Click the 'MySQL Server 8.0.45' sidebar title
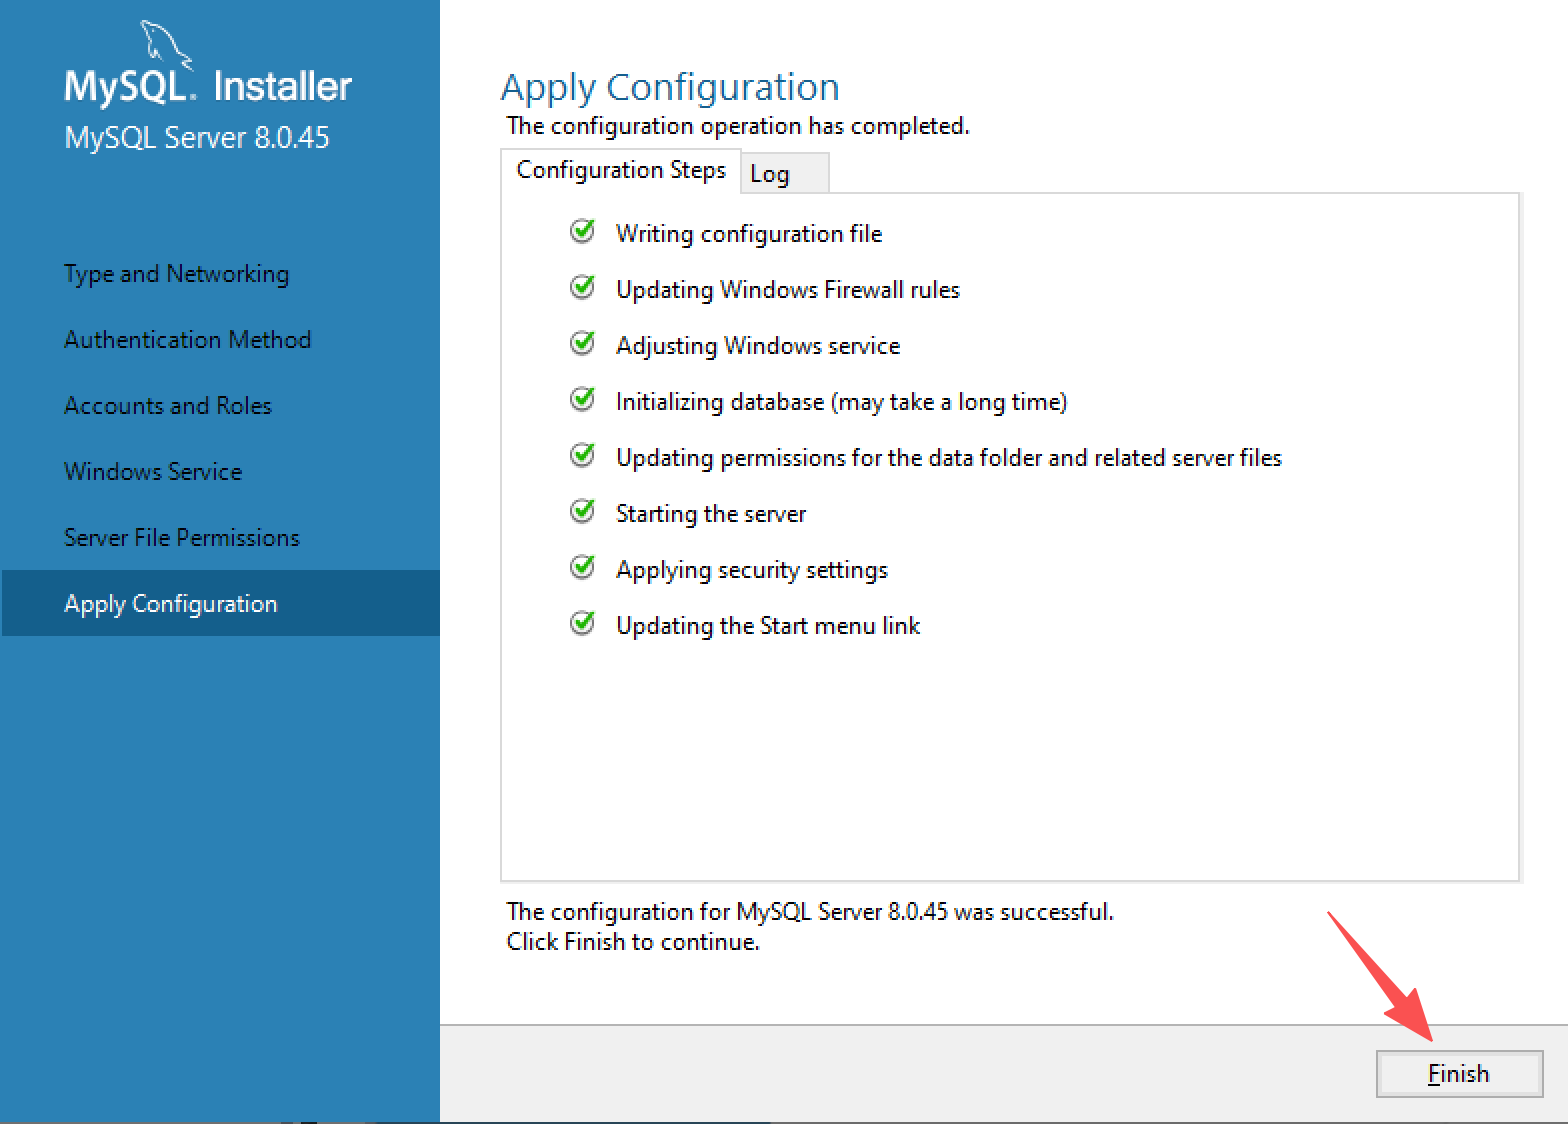1568x1124 pixels. (197, 138)
